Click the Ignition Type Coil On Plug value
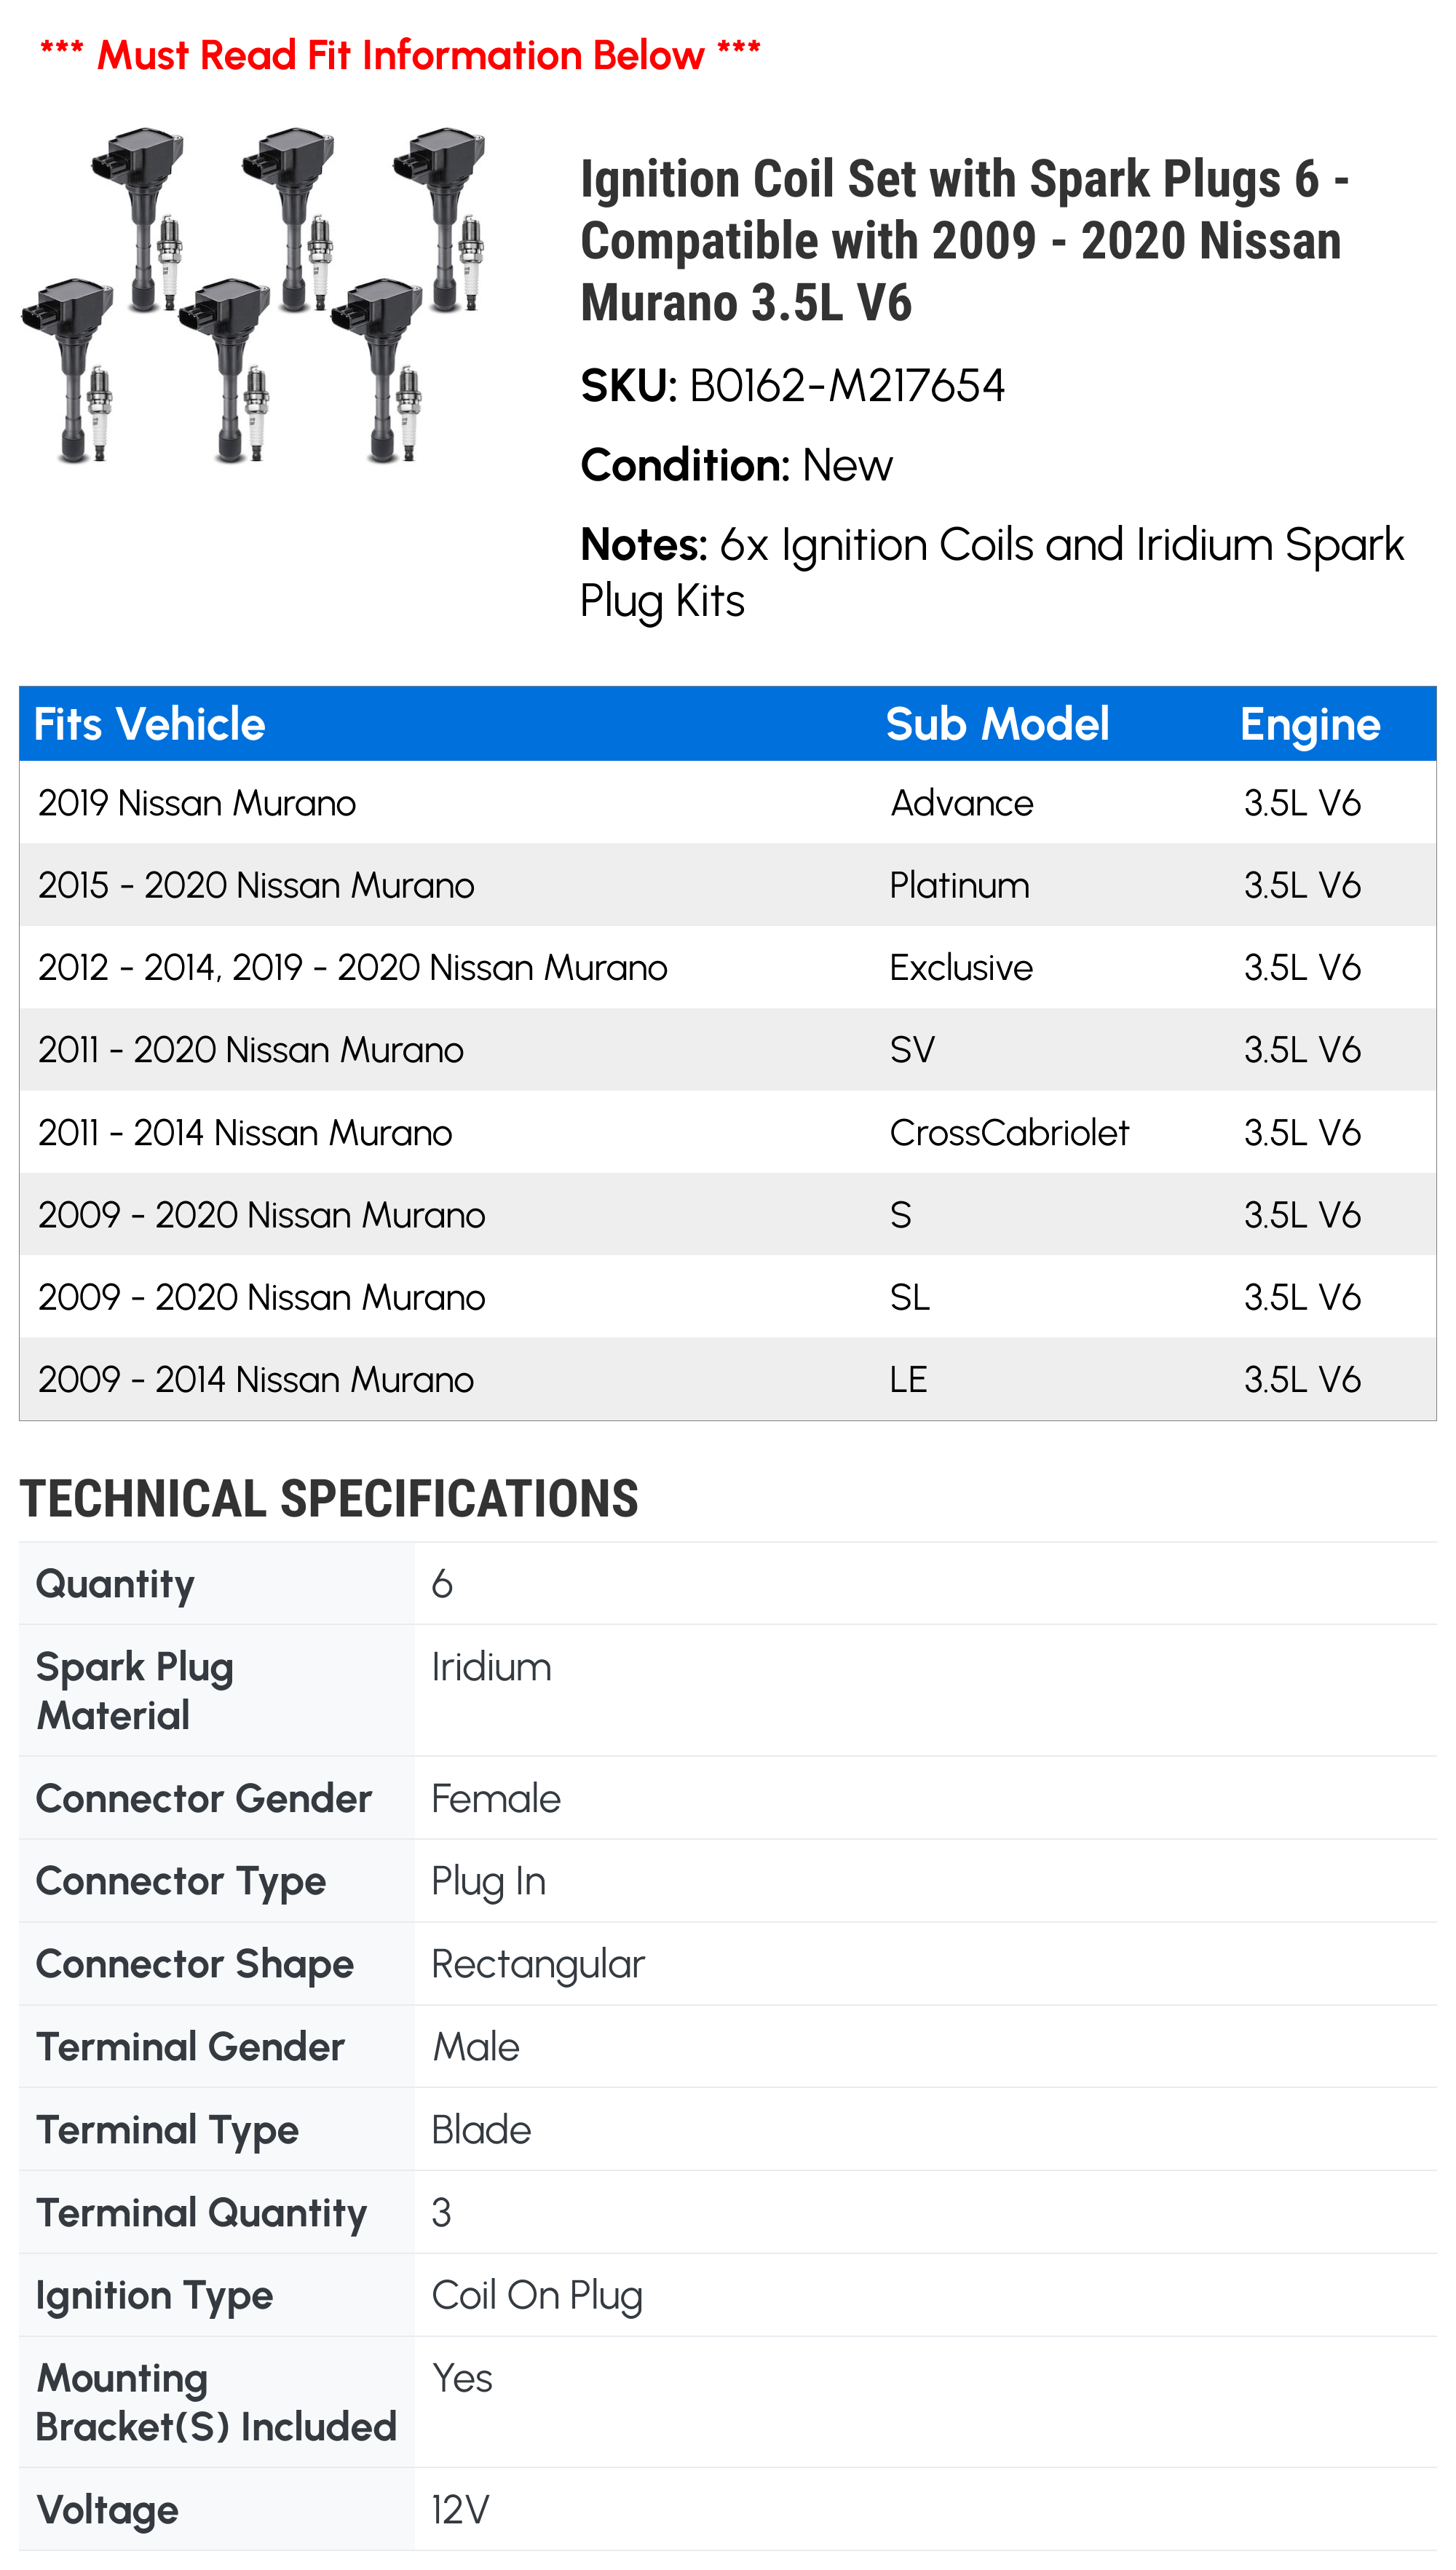 pos(537,2295)
